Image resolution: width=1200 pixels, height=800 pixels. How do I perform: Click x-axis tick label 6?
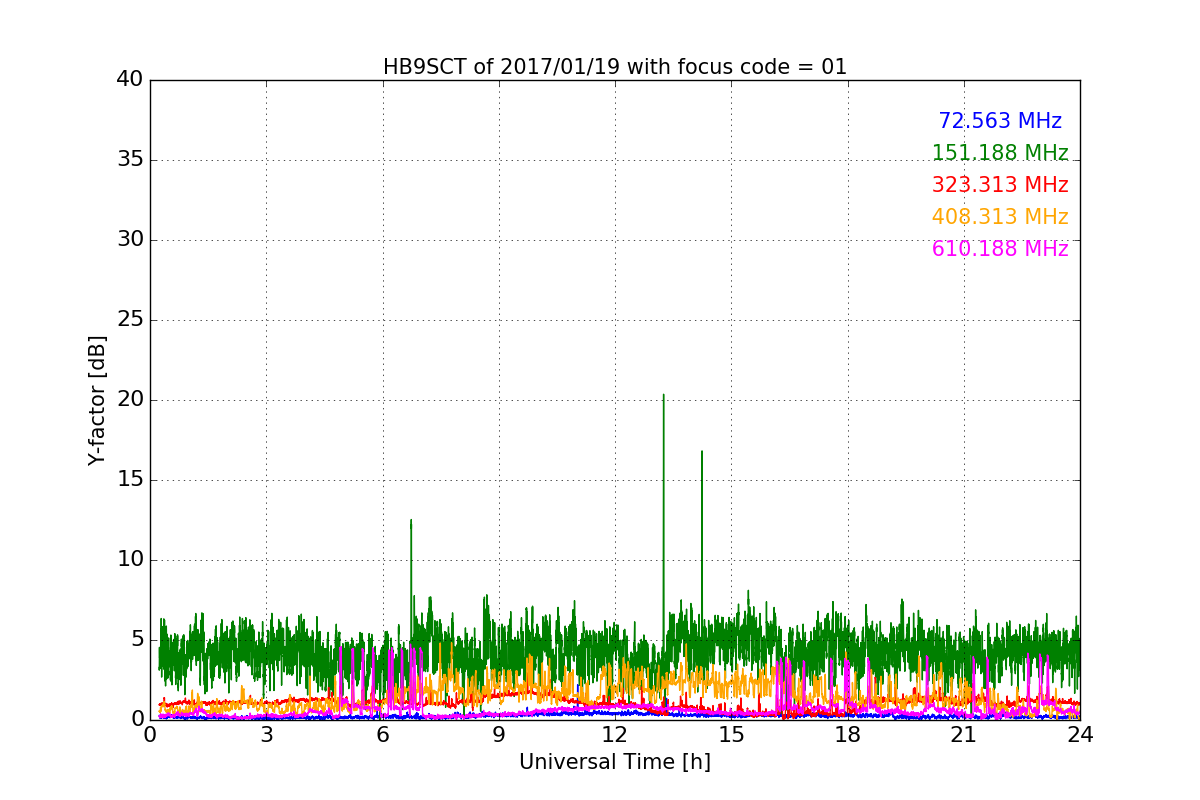[x=383, y=735]
